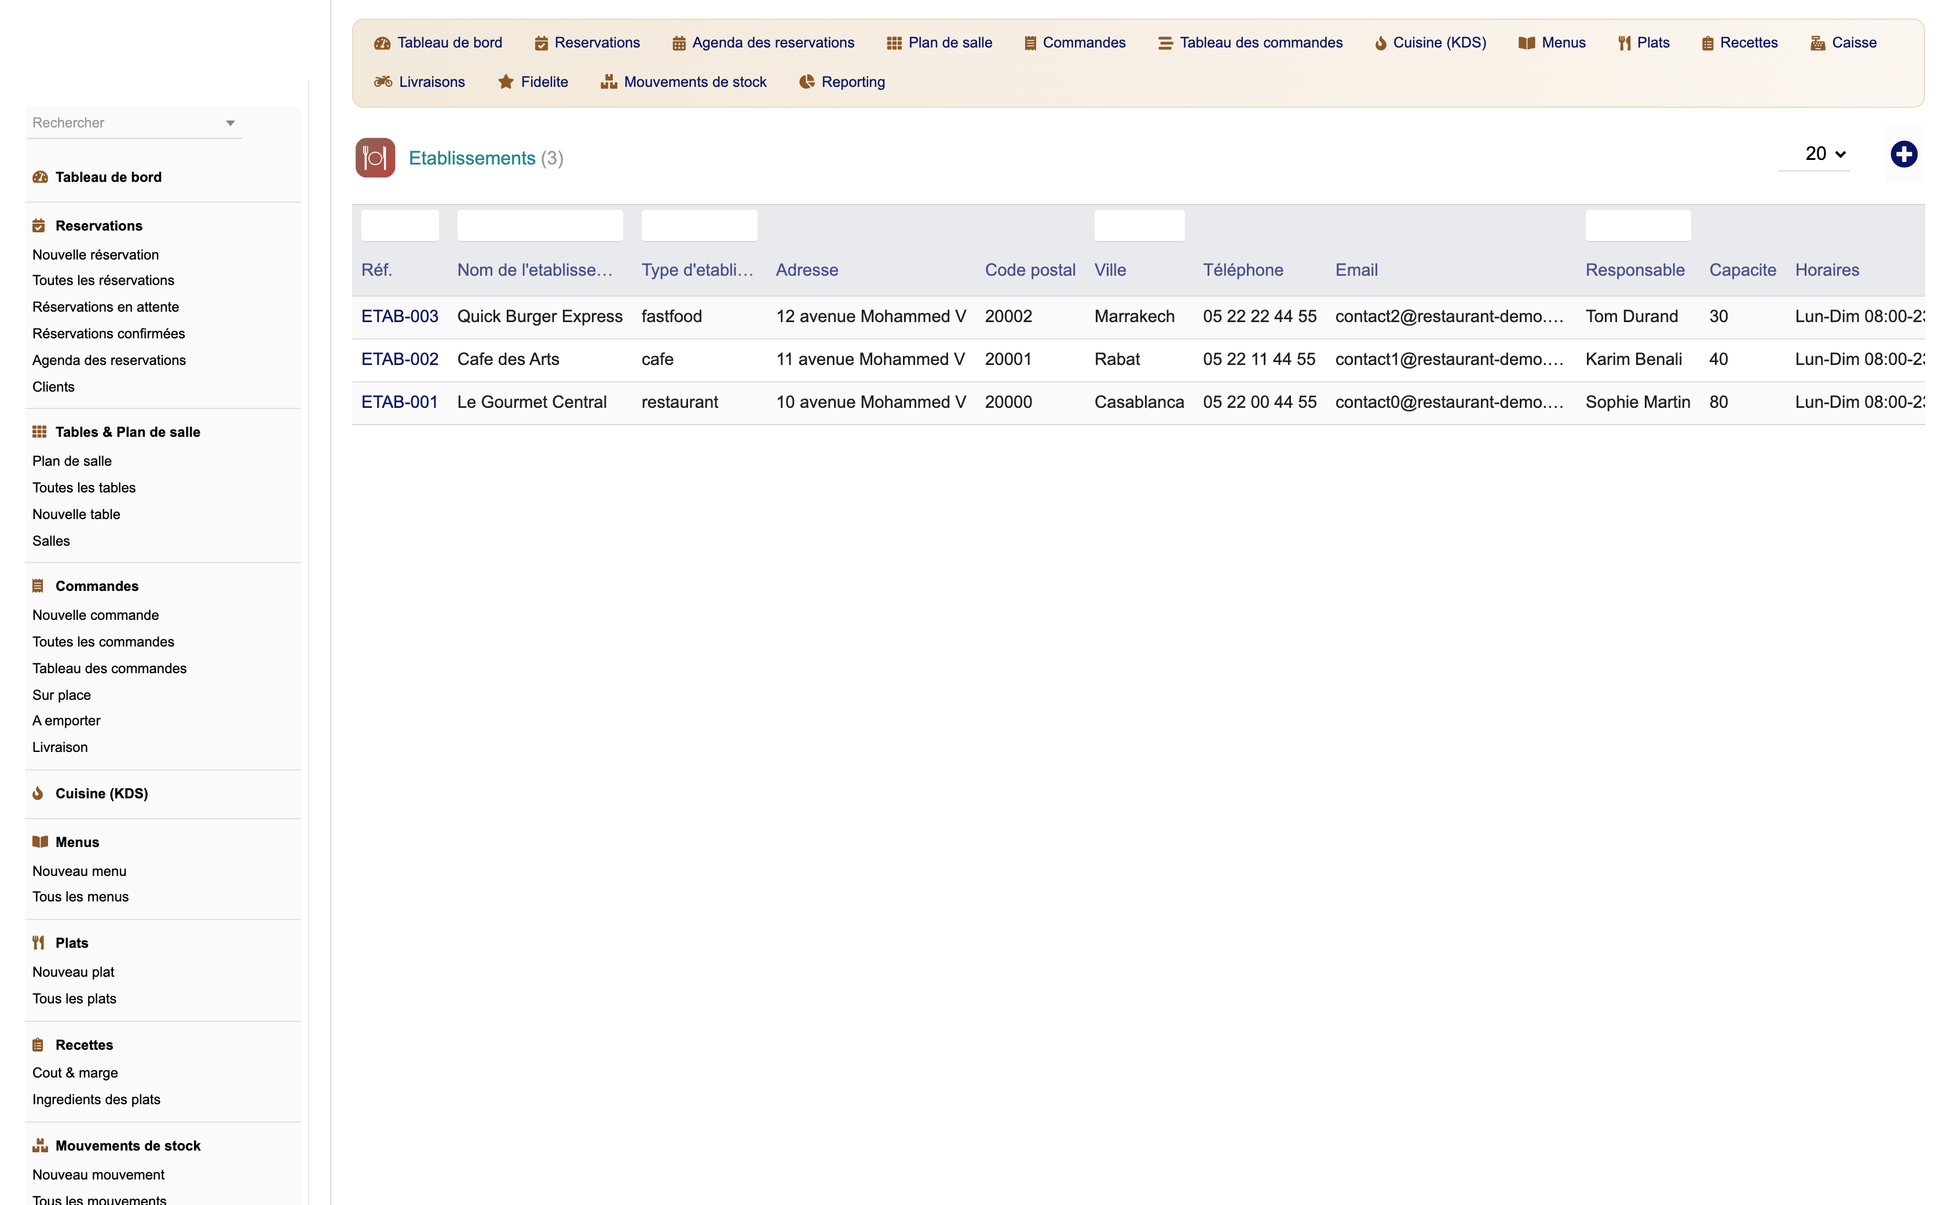The height and width of the screenshot is (1205, 1946).
Task: Go to Toutes les commandes in sidebar
Action: click(x=103, y=642)
